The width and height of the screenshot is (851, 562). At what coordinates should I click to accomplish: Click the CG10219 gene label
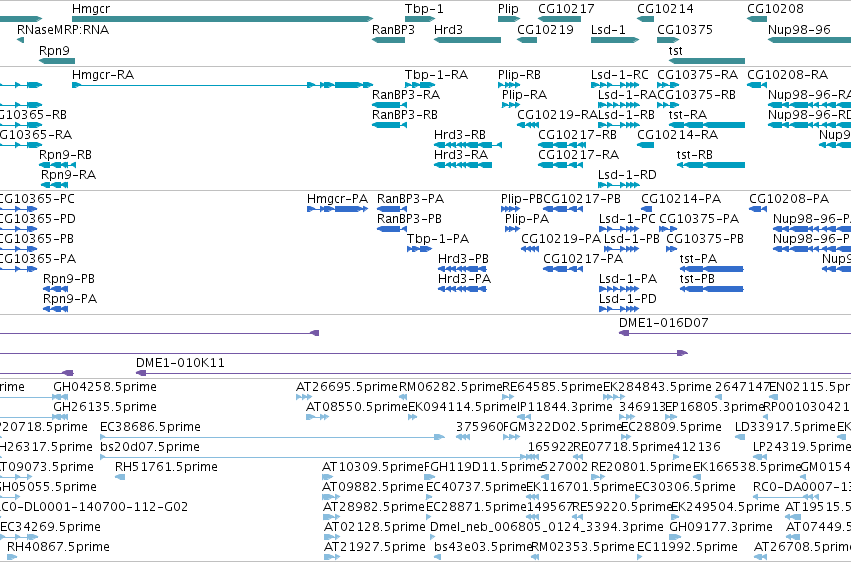(545, 30)
